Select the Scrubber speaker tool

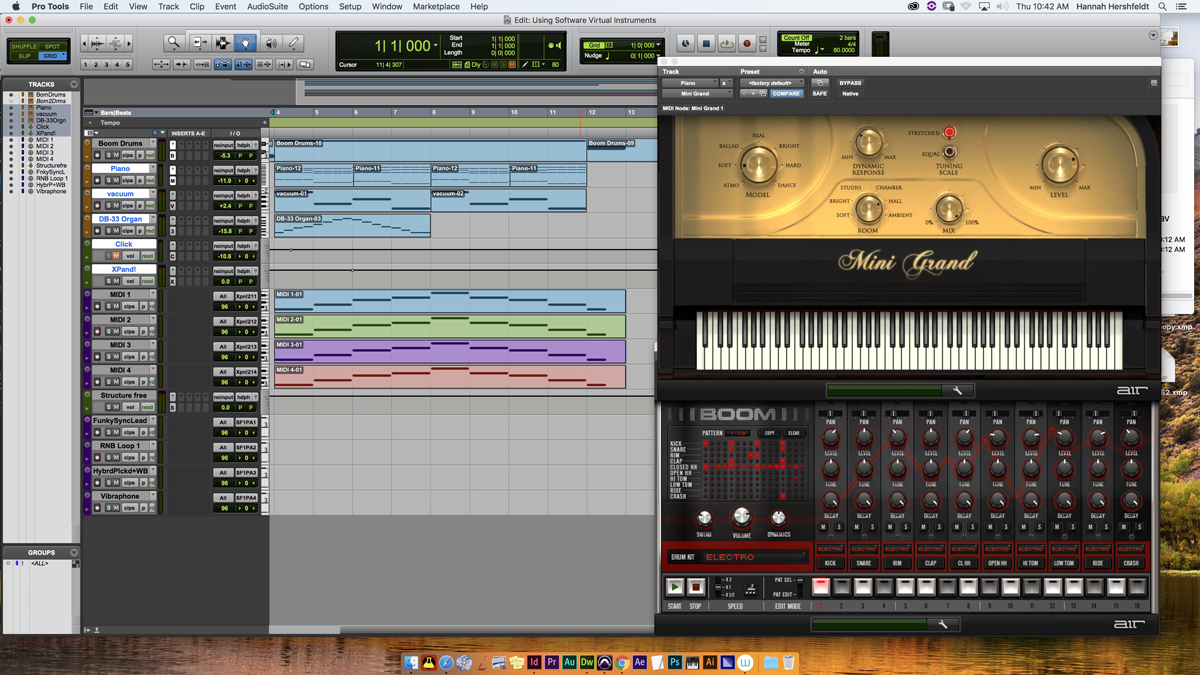[270, 43]
